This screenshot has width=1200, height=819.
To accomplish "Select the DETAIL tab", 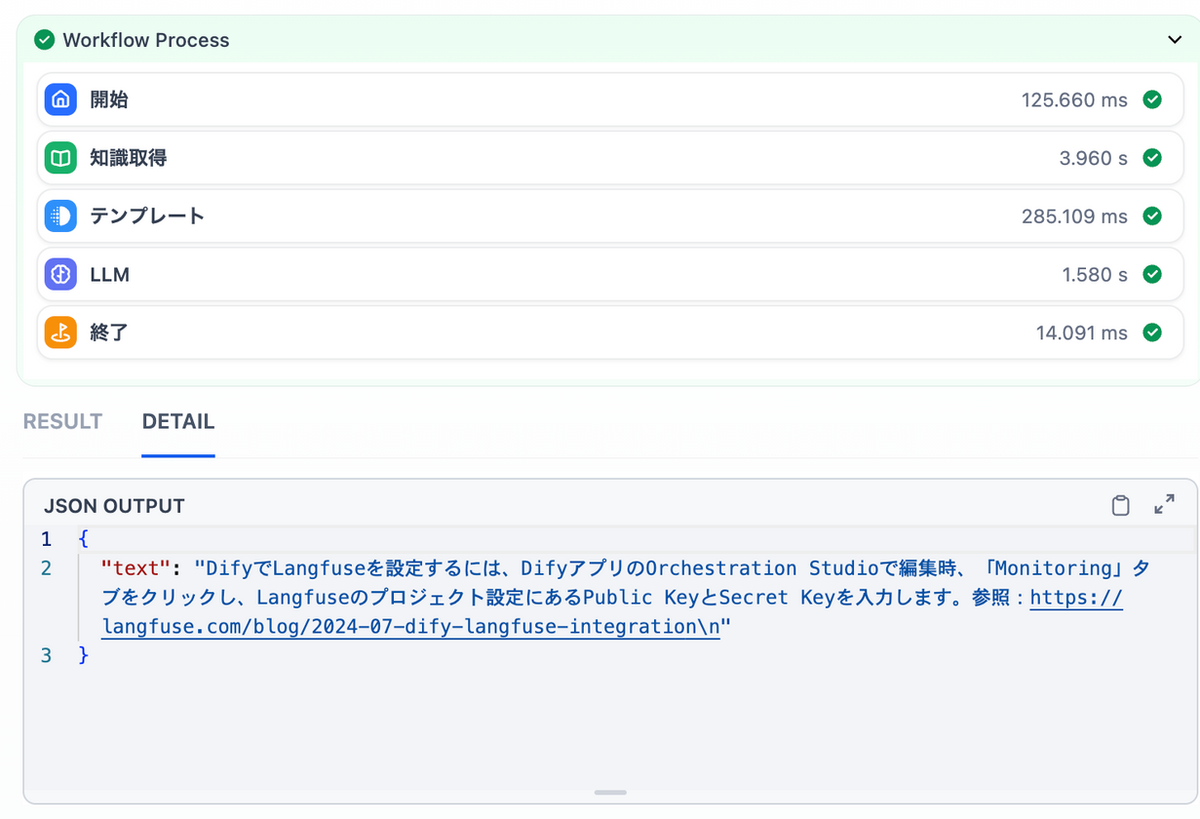I will point(178,421).
